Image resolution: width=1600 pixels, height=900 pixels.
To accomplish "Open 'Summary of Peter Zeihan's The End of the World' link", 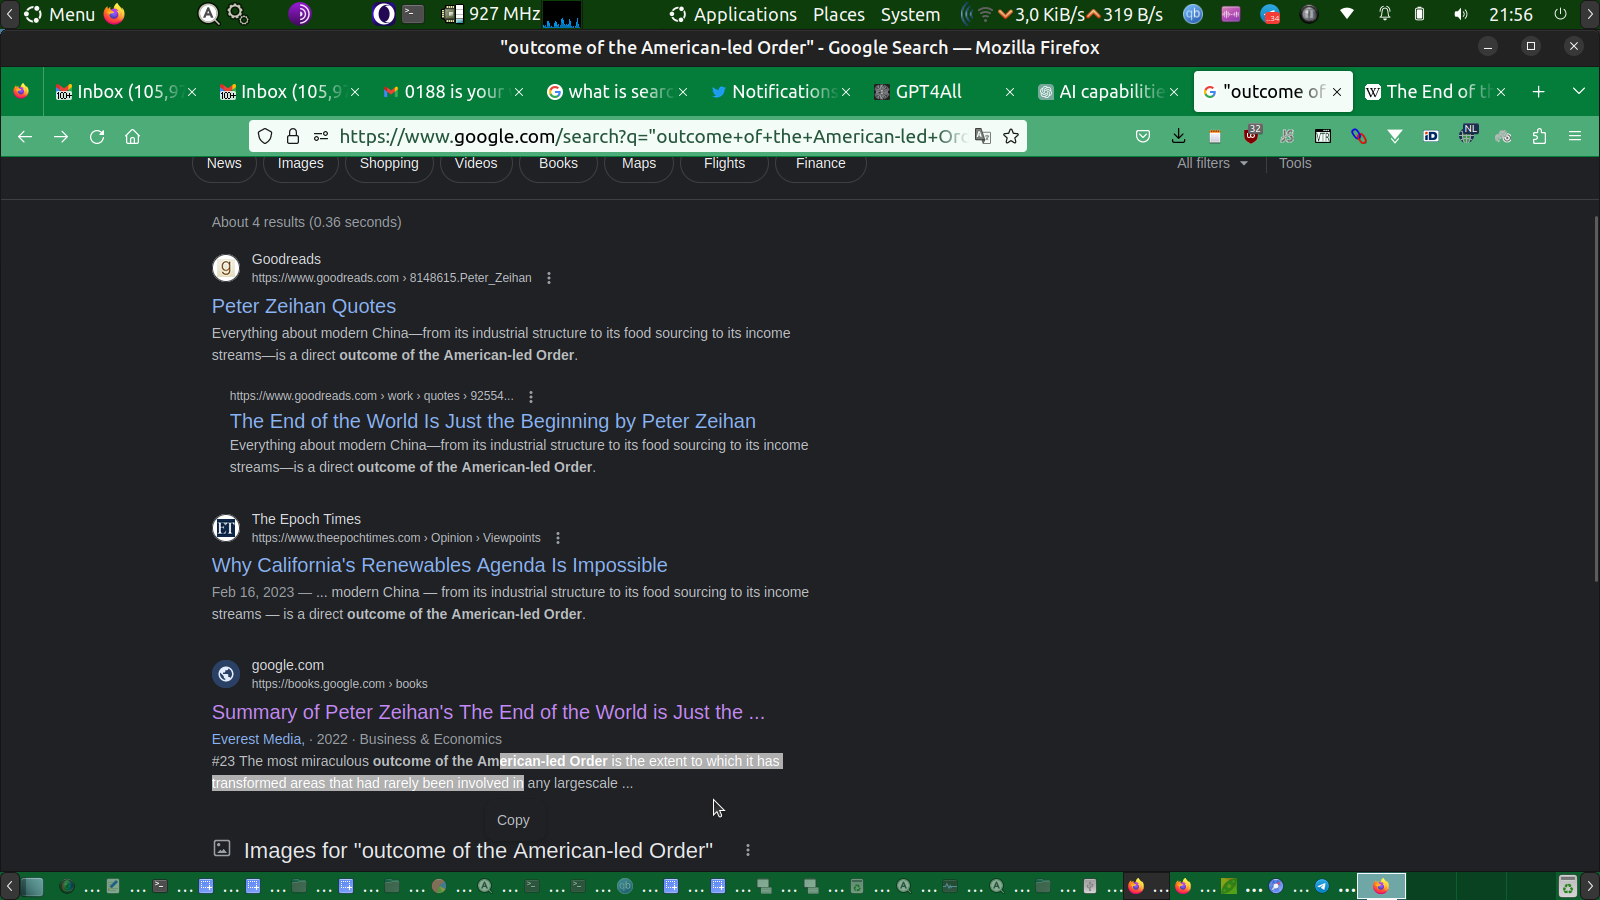I will (x=488, y=712).
